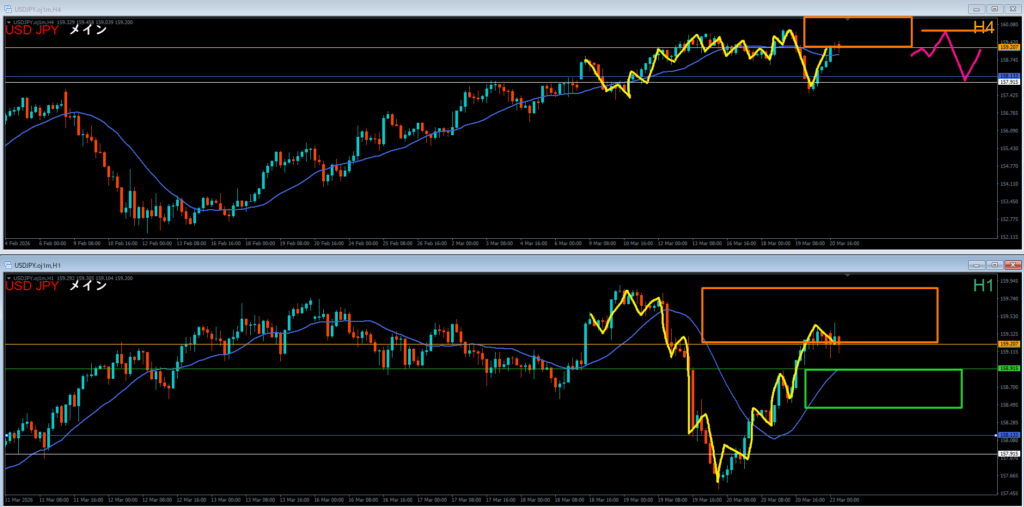
Task: Select the white 157.915 price label in the H1 chart
Action: coord(1008,453)
